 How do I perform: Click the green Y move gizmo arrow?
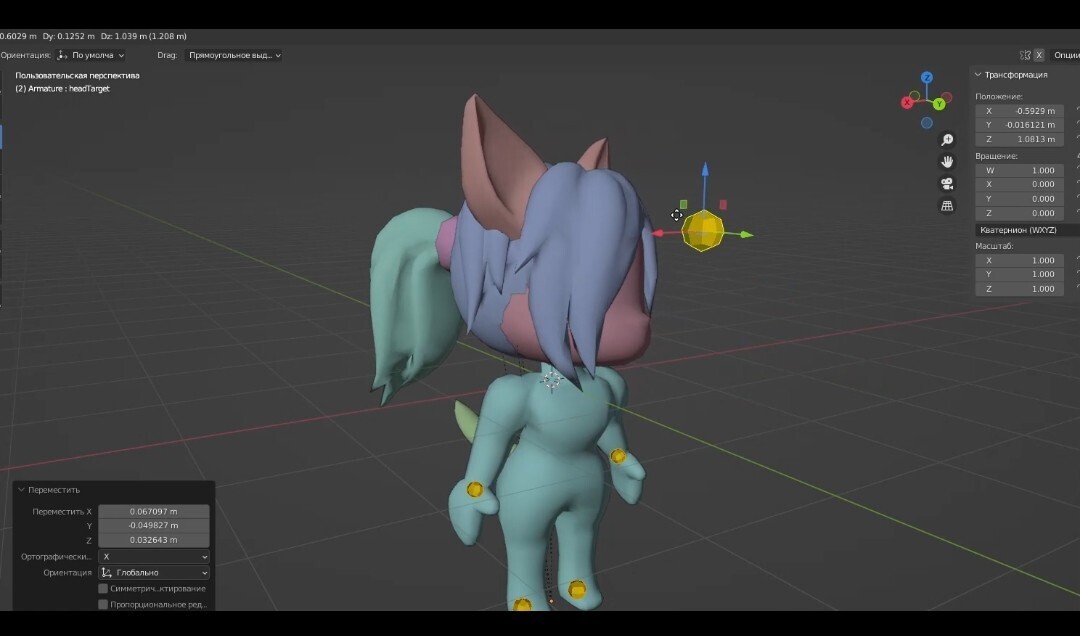pos(746,235)
